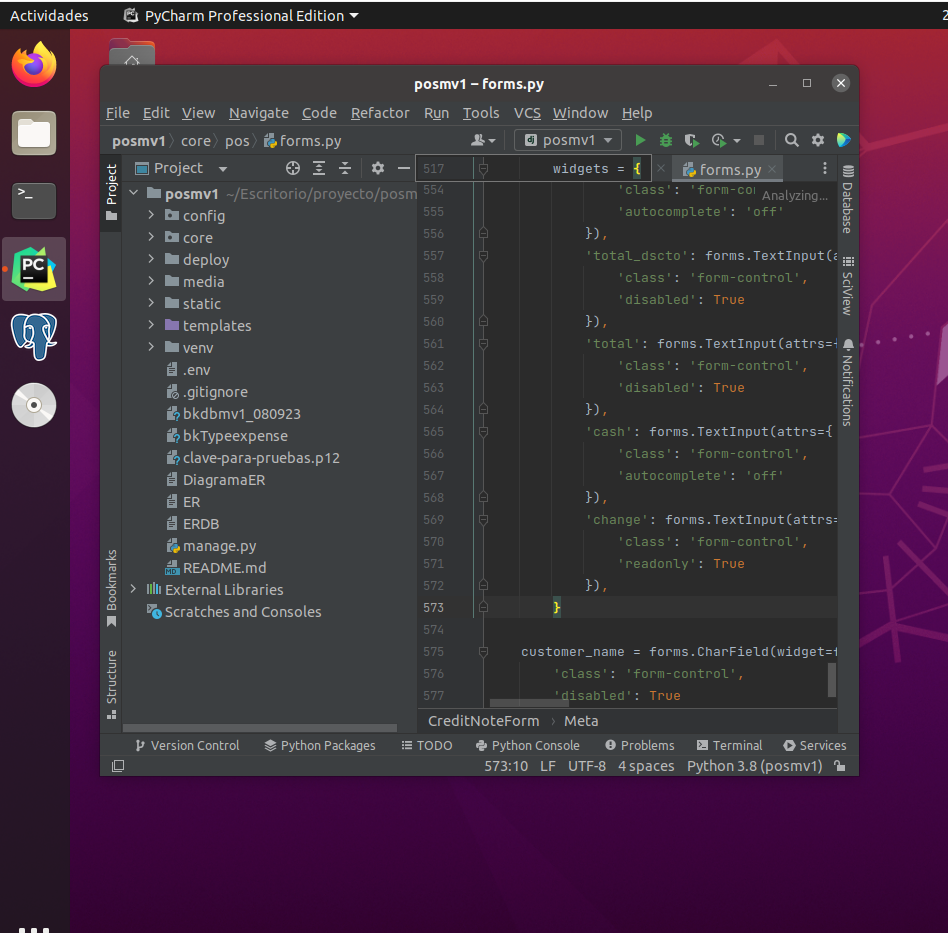
Task: Open Project panel options gear
Action: pyautogui.click(x=378, y=169)
